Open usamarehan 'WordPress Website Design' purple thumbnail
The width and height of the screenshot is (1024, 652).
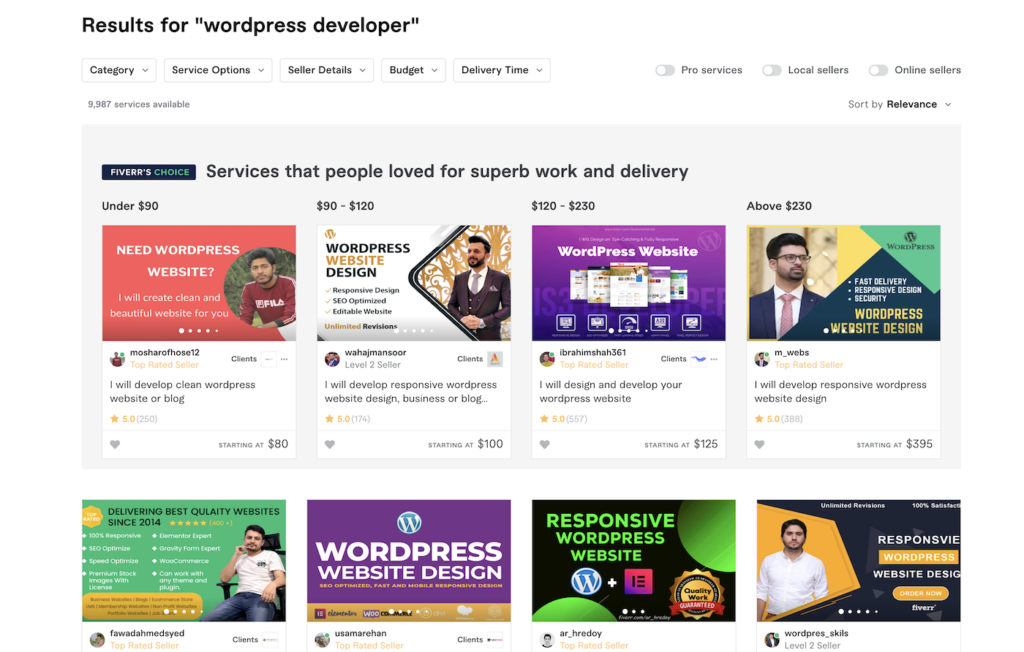coord(409,561)
